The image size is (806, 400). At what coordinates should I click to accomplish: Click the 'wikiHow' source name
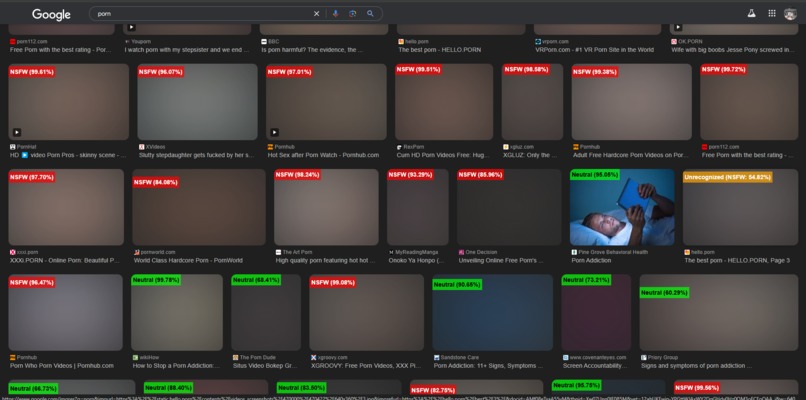[151, 357]
